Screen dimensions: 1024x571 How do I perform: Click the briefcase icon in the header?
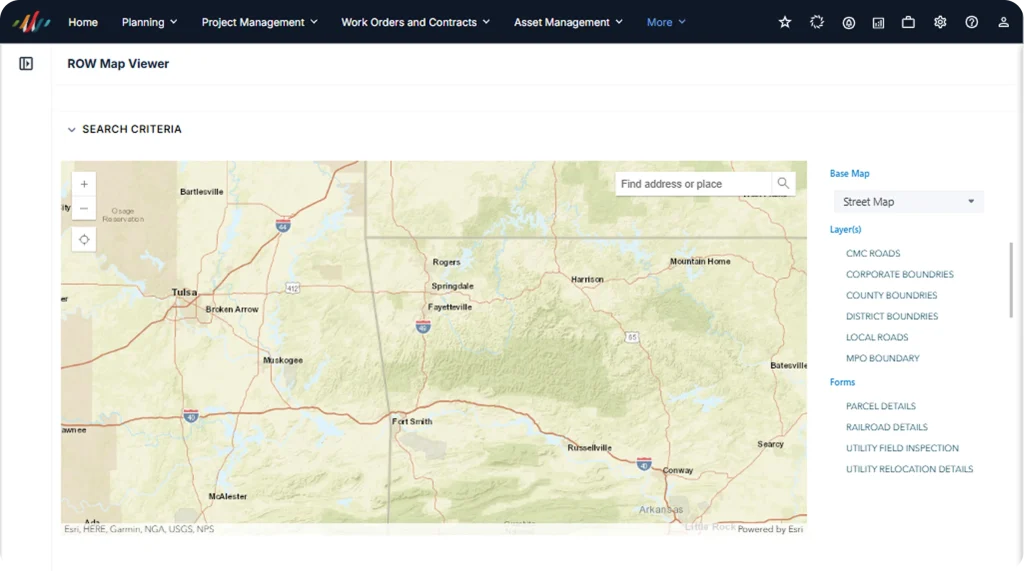(x=908, y=22)
